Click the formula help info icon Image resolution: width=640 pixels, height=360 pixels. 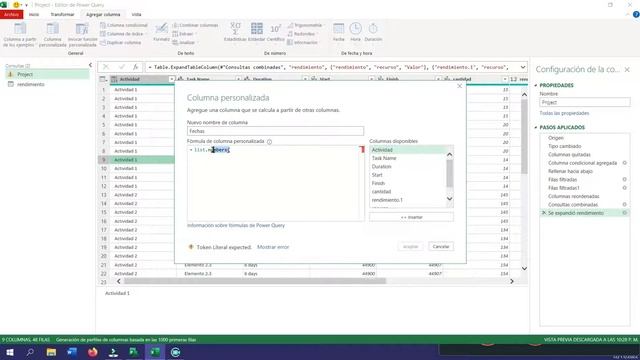[x=269, y=142]
